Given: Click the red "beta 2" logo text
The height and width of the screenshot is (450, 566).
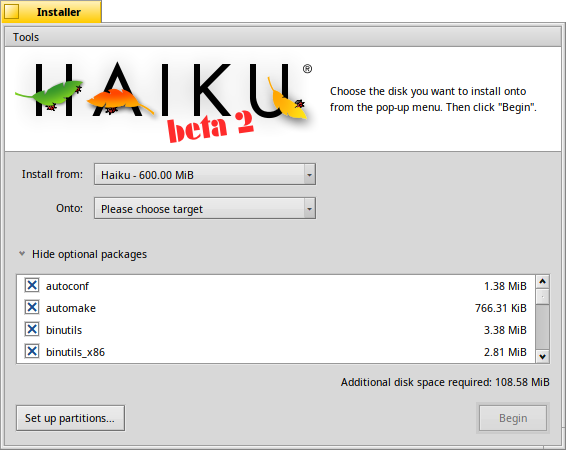Looking at the screenshot, I should (210, 127).
